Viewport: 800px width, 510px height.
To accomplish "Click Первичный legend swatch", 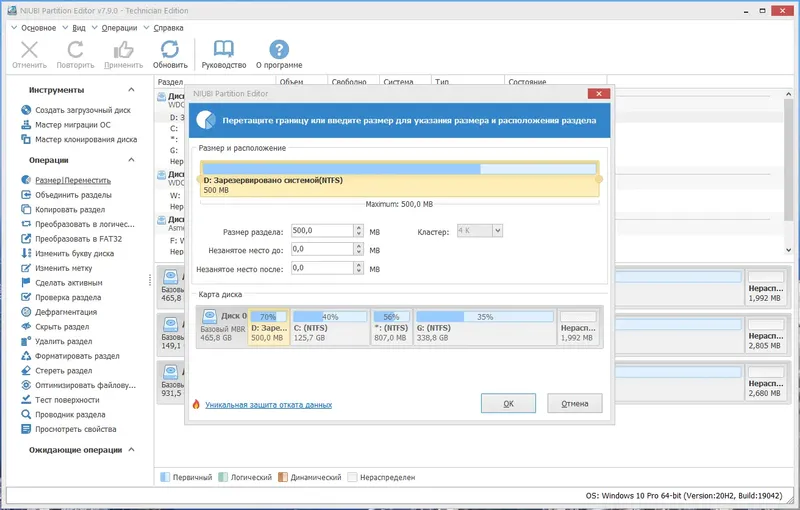I will tap(165, 477).
